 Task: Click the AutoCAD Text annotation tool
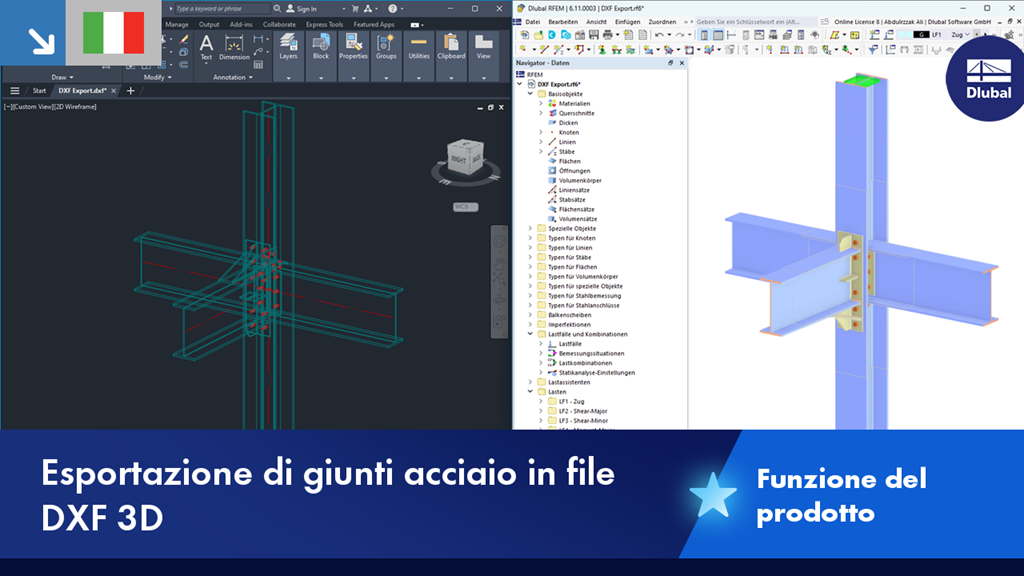pyautogui.click(x=206, y=48)
